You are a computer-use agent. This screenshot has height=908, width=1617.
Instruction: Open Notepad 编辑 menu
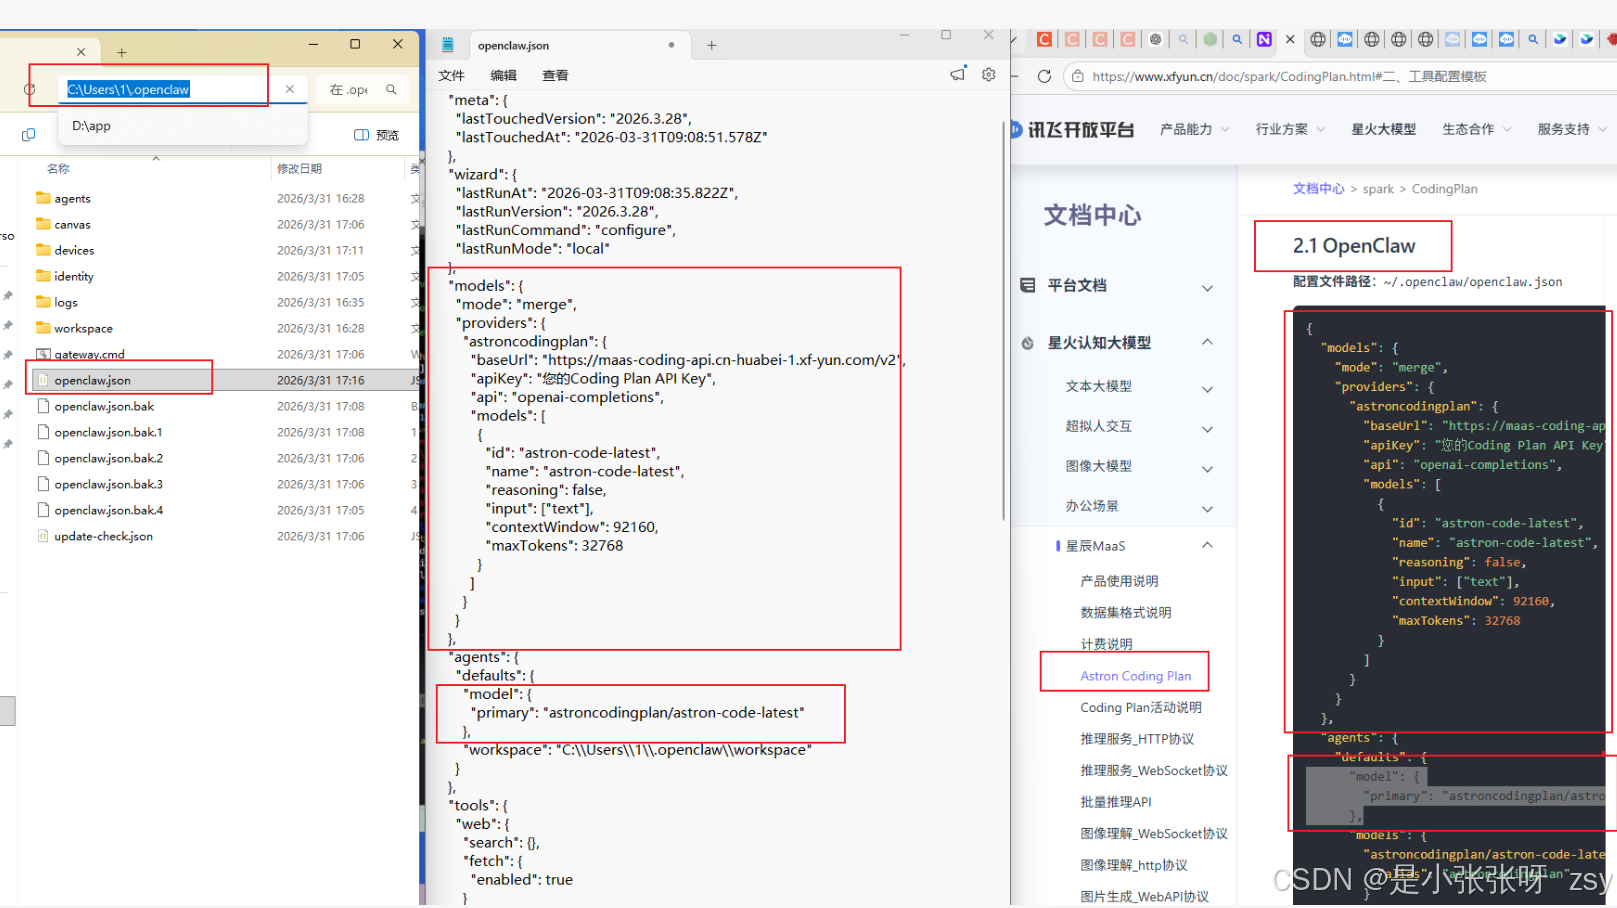coord(503,75)
